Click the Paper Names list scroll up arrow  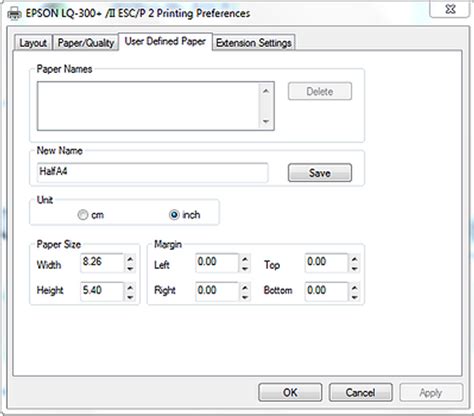click(x=266, y=91)
